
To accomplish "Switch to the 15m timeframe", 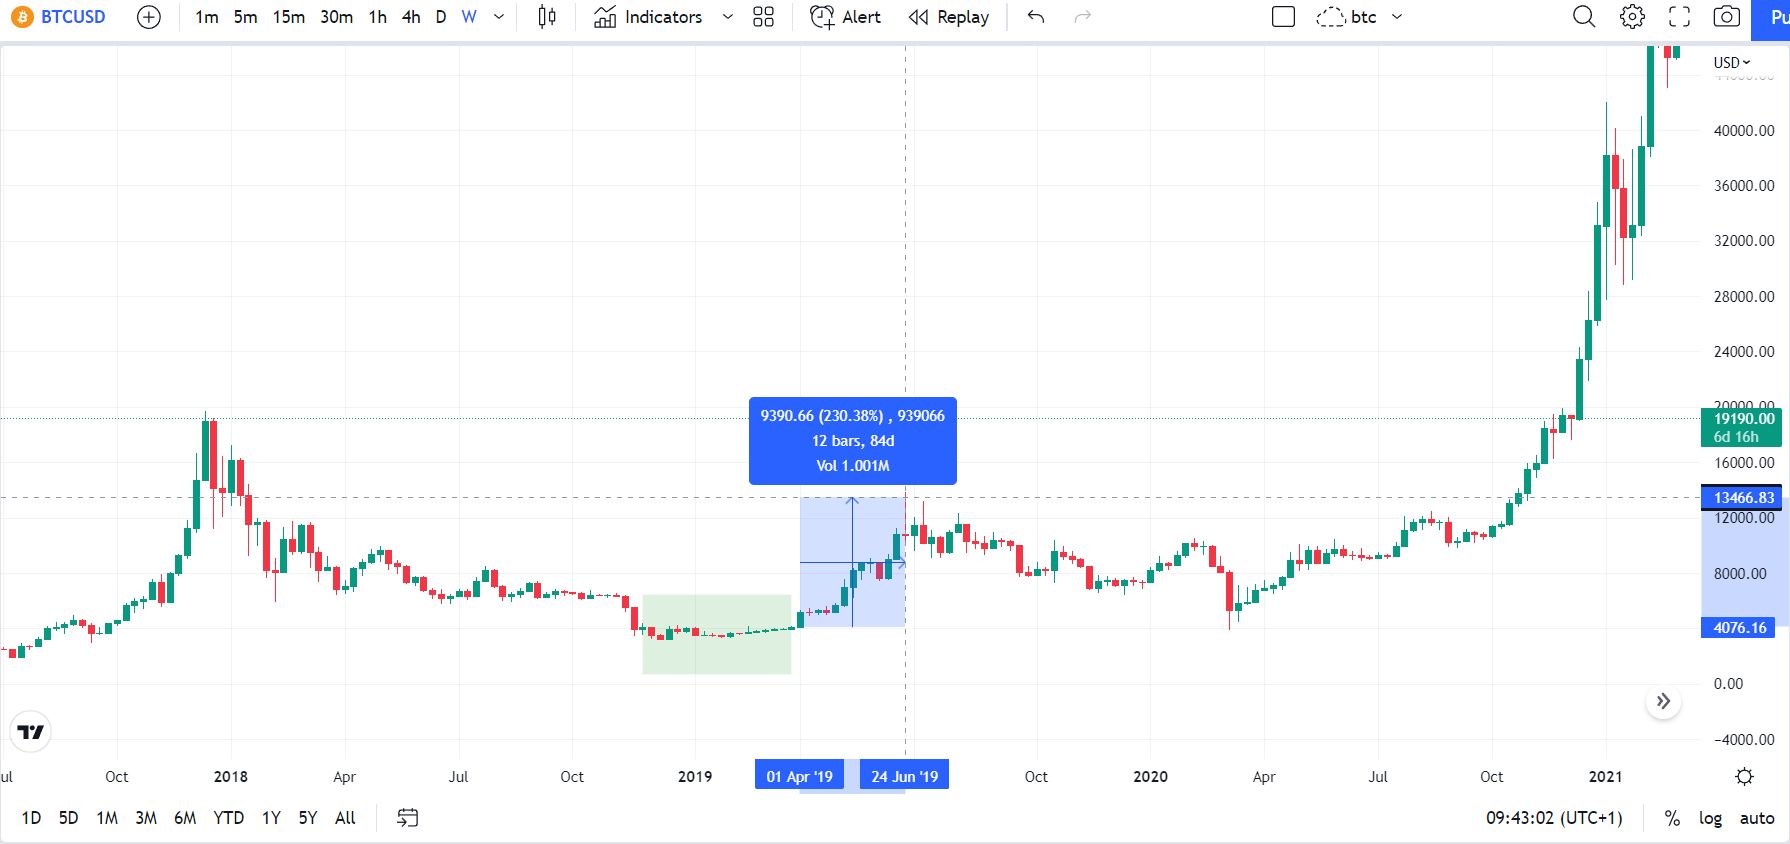I will [289, 17].
